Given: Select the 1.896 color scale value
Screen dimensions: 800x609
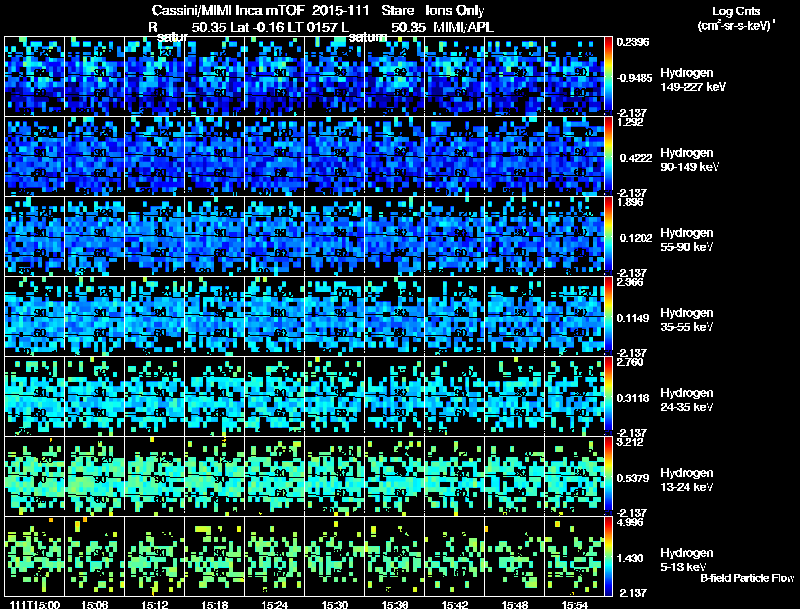Looking at the screenshot, I should tap(630, 202).
